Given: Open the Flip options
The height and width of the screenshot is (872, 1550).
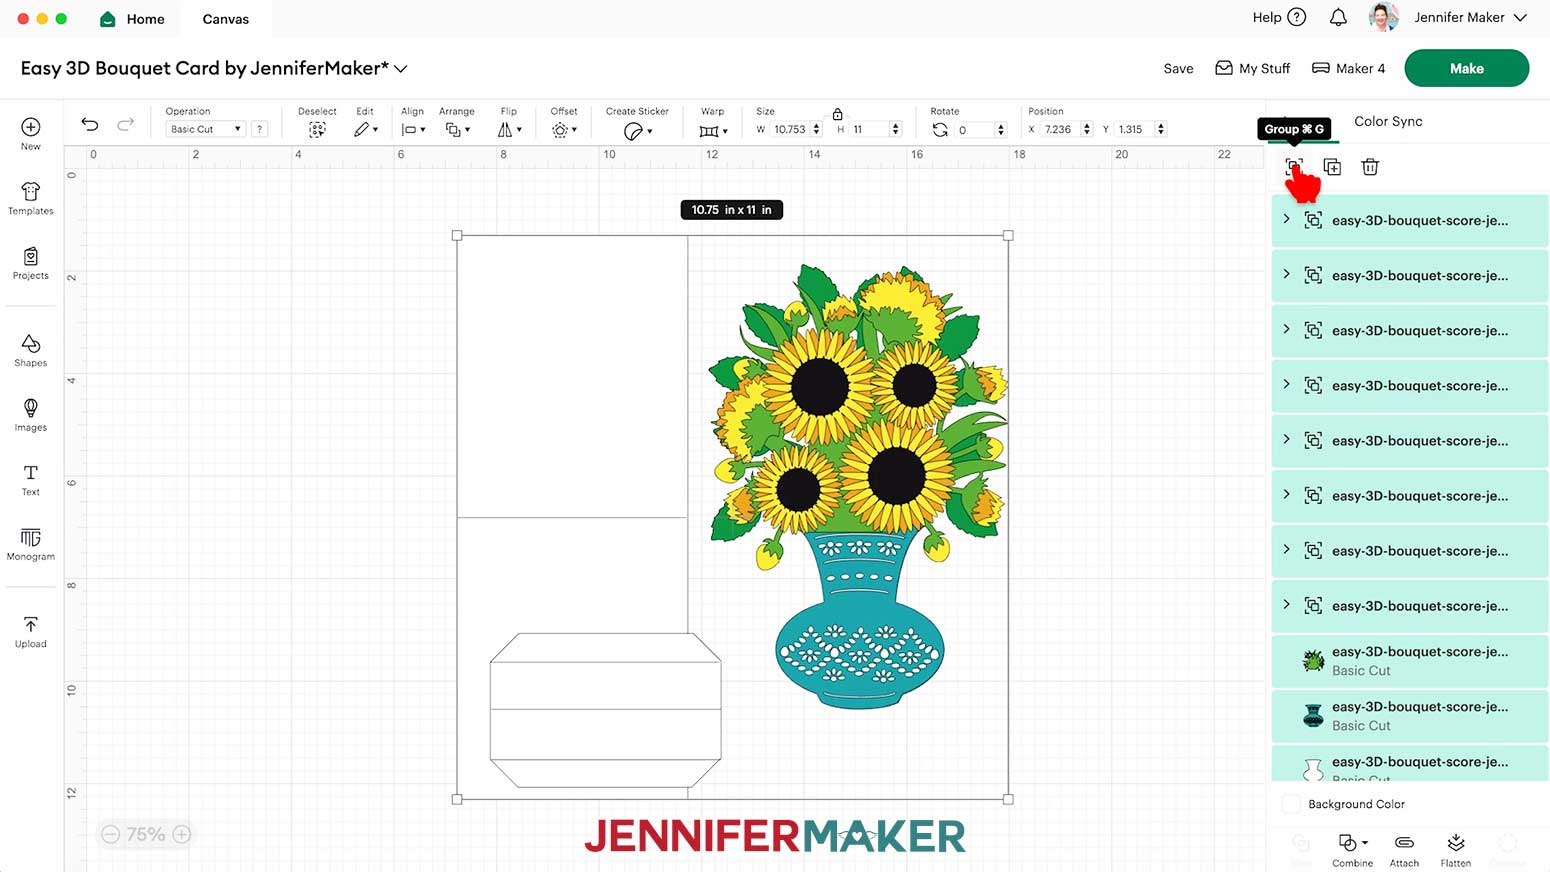Looking at the screenshot, I should pyautogui.click(x=509, y=130).
